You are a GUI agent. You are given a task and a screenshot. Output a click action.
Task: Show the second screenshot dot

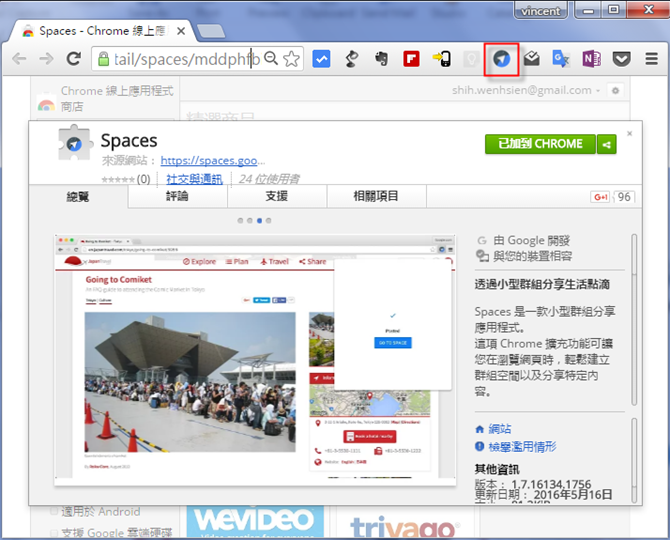pyautogui.click(x=250, y=221)
